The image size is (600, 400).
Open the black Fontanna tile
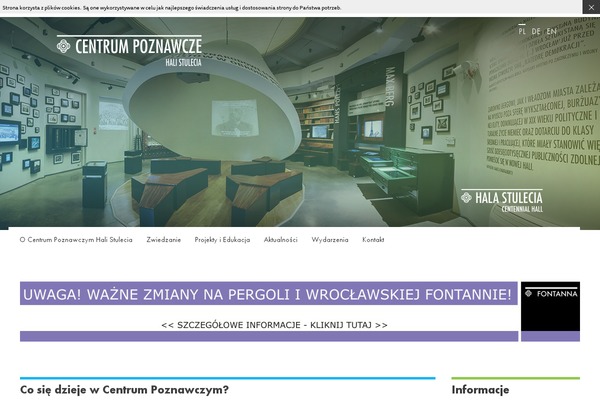tap(550, 311)
